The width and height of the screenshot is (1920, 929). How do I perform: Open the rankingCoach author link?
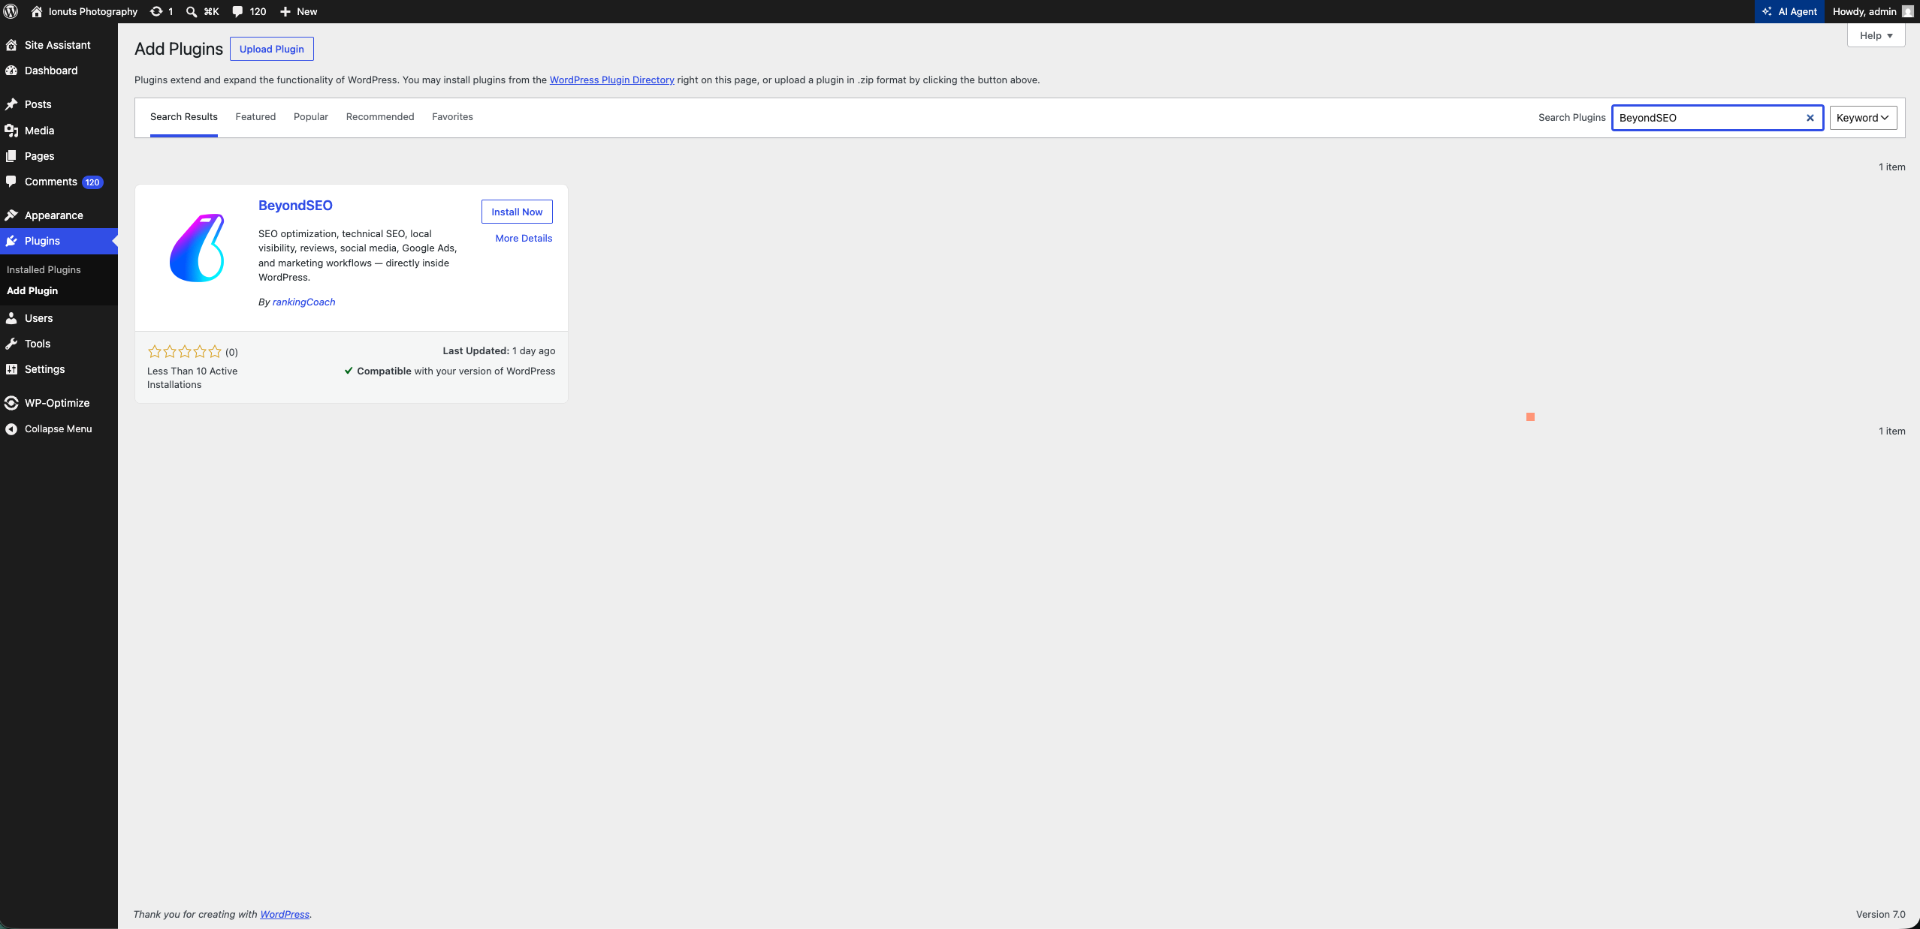[x=304, y=302]
